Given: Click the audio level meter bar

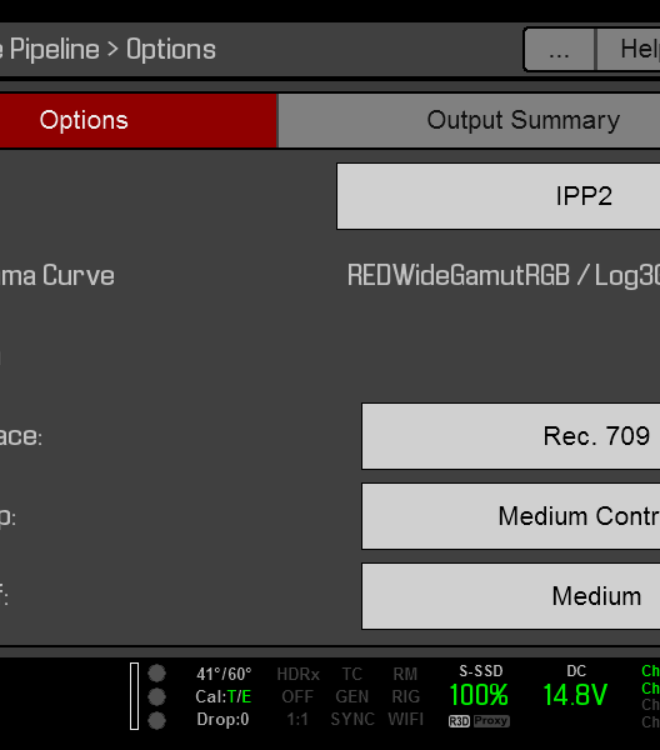Looking at the screenshot, I should pyautogui.click(x=134, y=696).
